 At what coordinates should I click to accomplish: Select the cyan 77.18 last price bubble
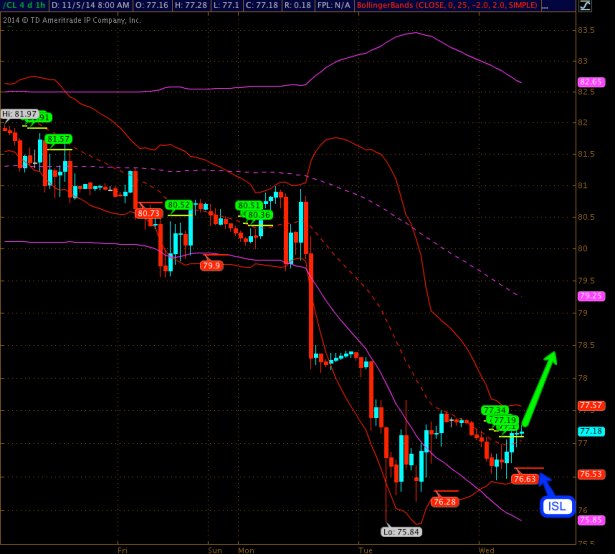pos(591,431)
